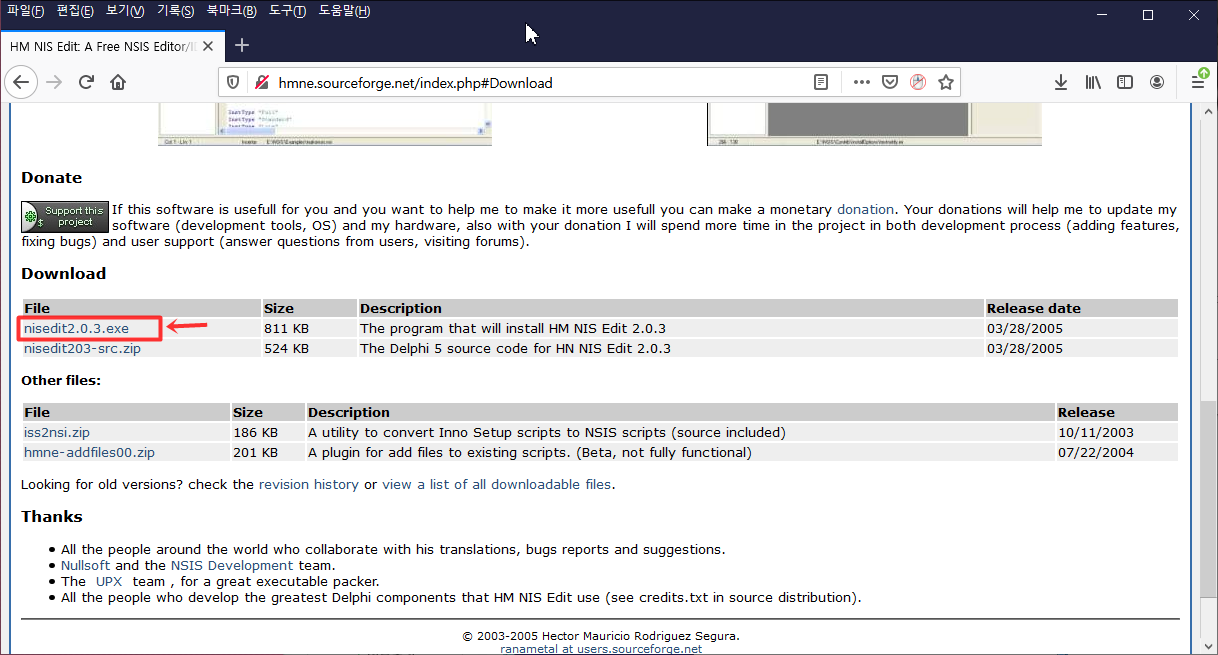Visit the UPX link

click(111, 582)
